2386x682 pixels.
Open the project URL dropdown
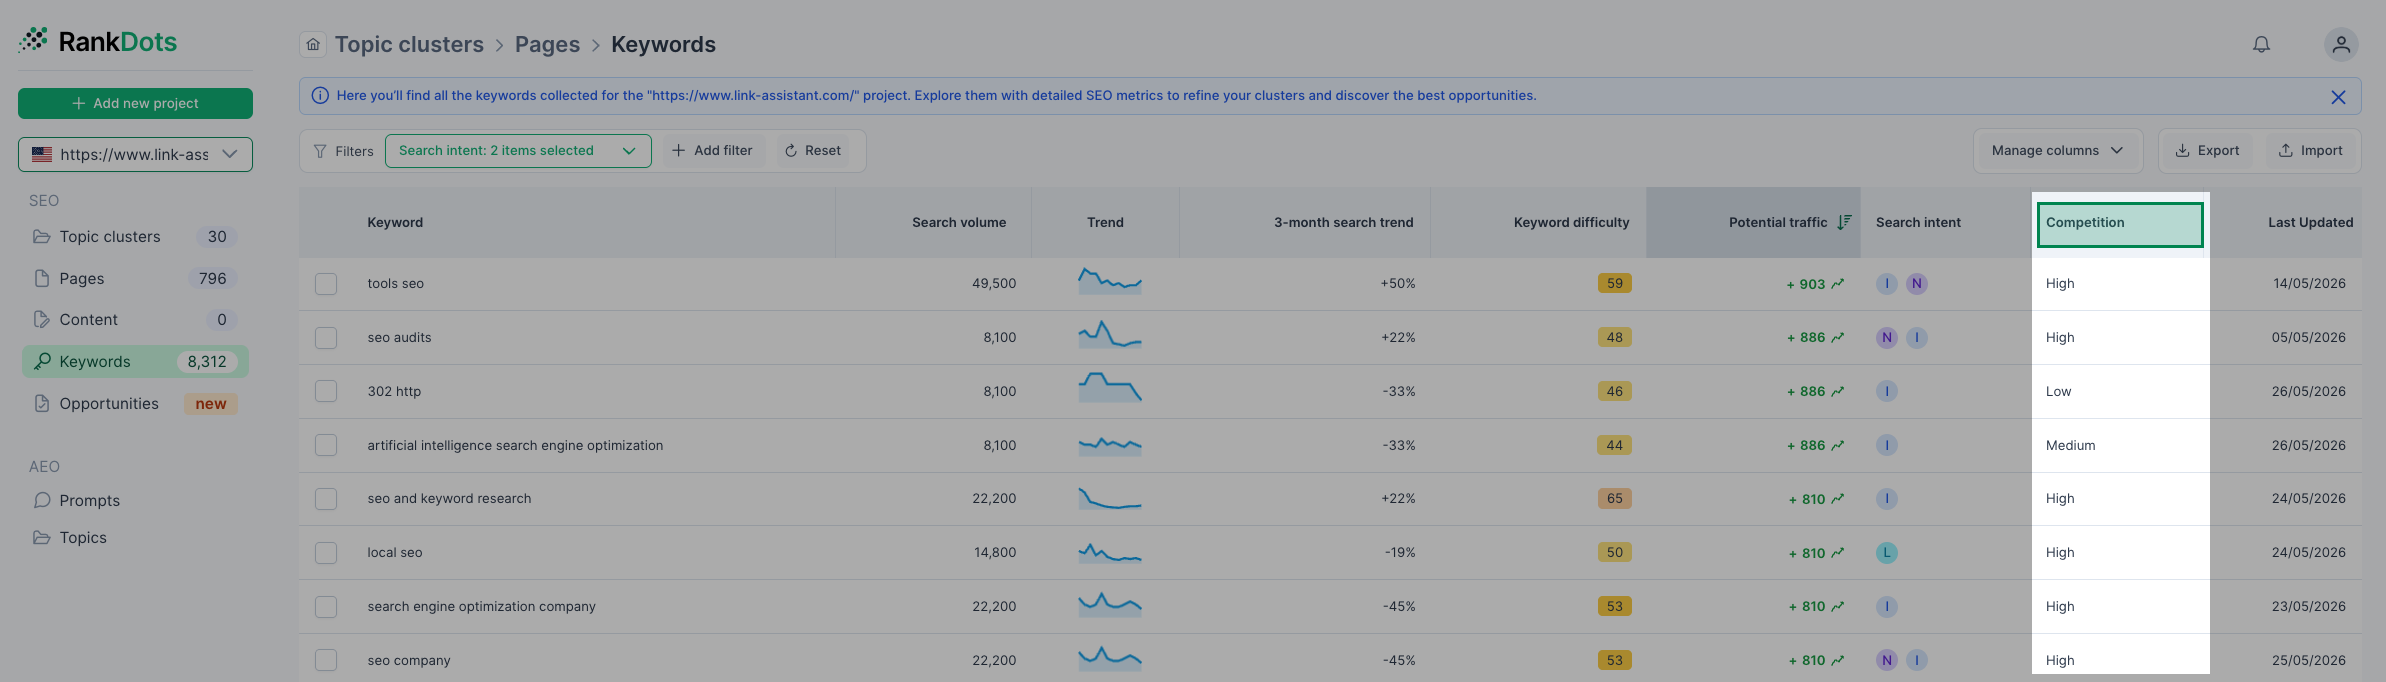point(135,154)
